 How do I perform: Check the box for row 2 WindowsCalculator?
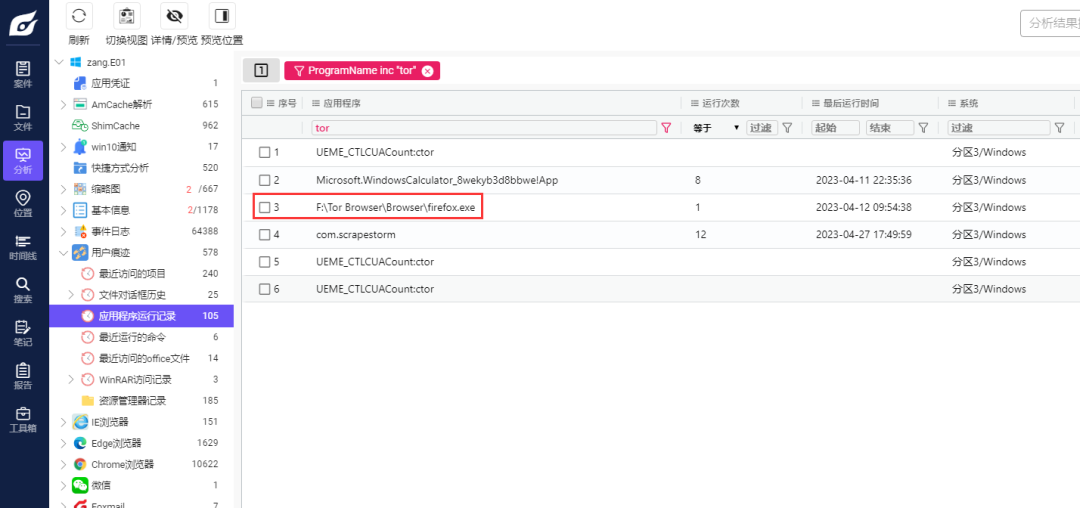tap(264, 180)
